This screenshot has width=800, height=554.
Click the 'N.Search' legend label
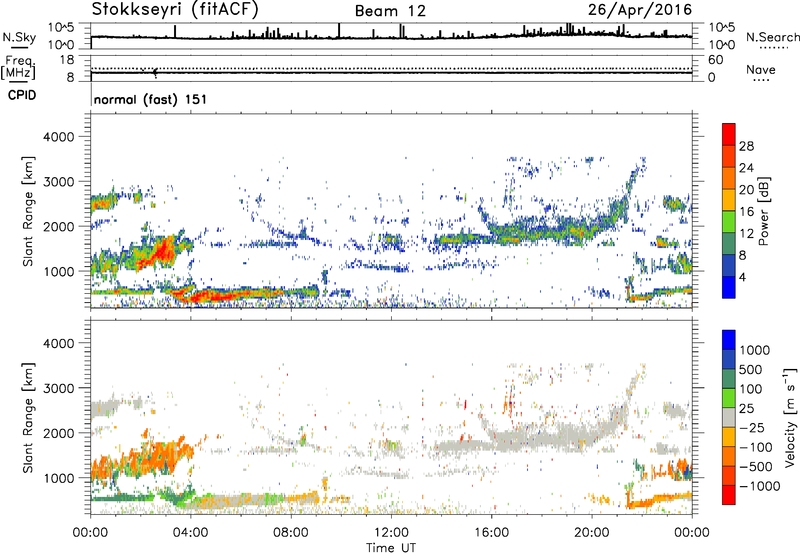(x=772, y=37)
